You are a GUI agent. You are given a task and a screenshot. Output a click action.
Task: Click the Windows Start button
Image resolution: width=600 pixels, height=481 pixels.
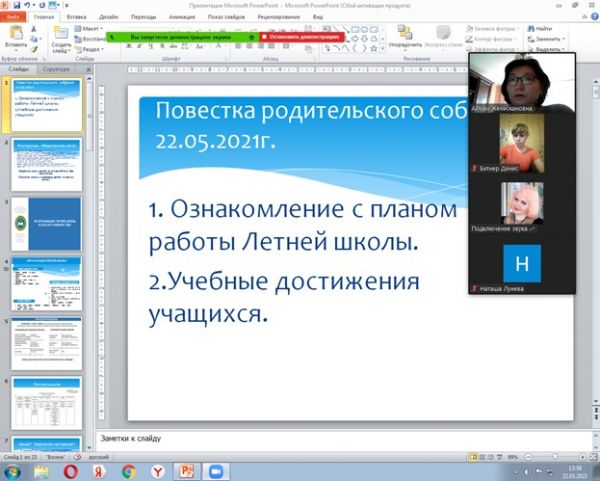point(12,470)
